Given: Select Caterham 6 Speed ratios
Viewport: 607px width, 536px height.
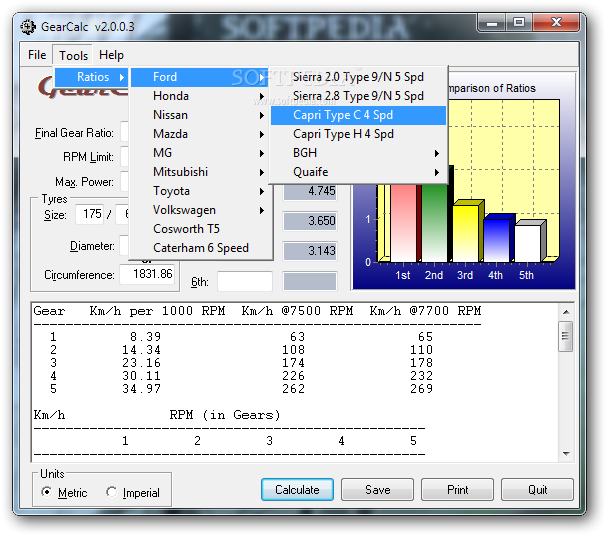Looking at the screenshot, I should coord(200,248).
